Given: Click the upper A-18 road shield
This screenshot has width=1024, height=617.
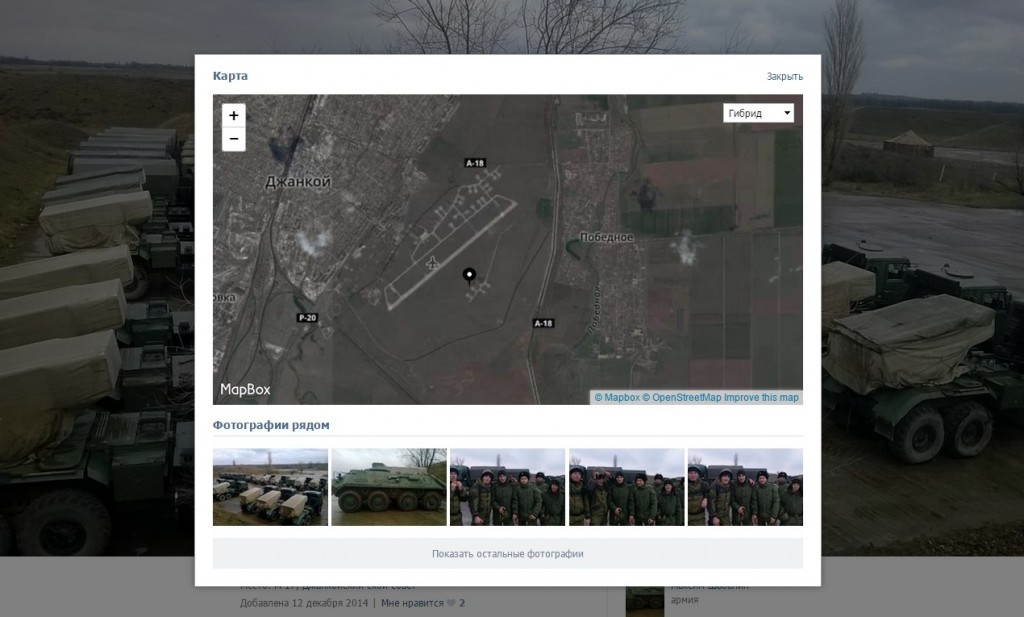Looking at the screenshot, I should (x=475, y=163).
